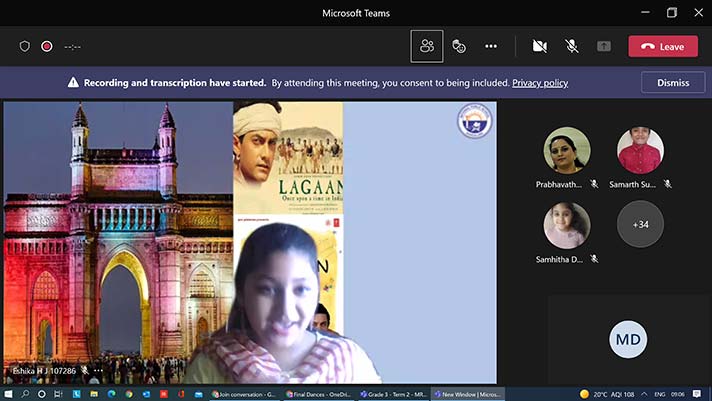The width and height of the screenshot is (712, 401).
Task: Open the participants panel
Action: [x=427, y=46]
